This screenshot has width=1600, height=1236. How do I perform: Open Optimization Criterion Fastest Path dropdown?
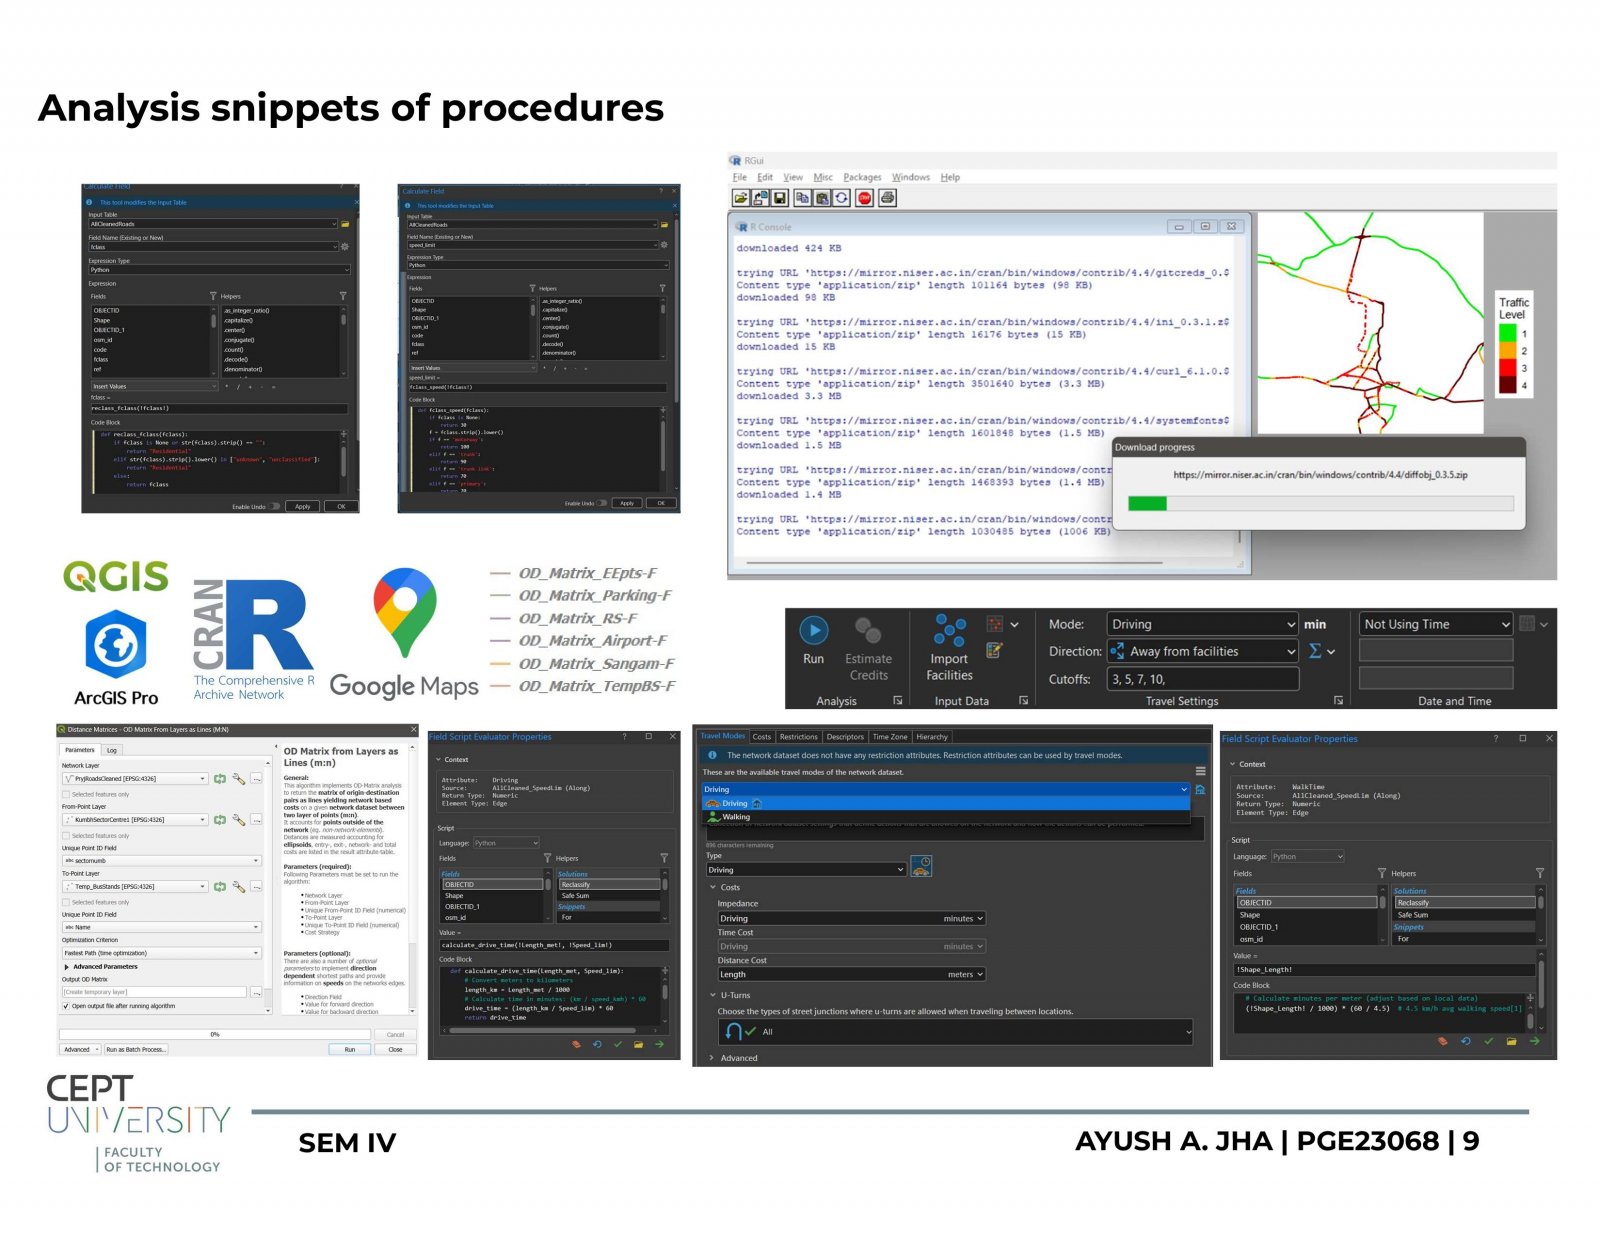click(161, 953)
